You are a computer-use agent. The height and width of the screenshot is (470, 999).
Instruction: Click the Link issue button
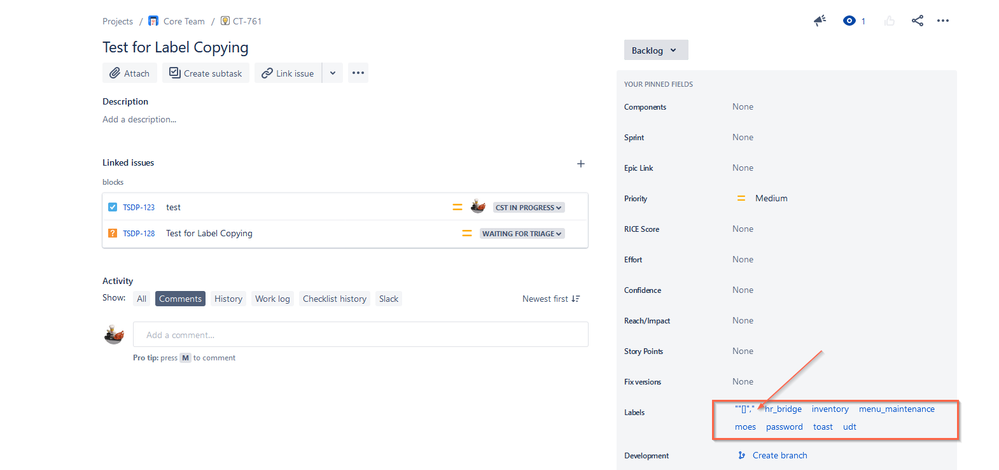(288, 73)
